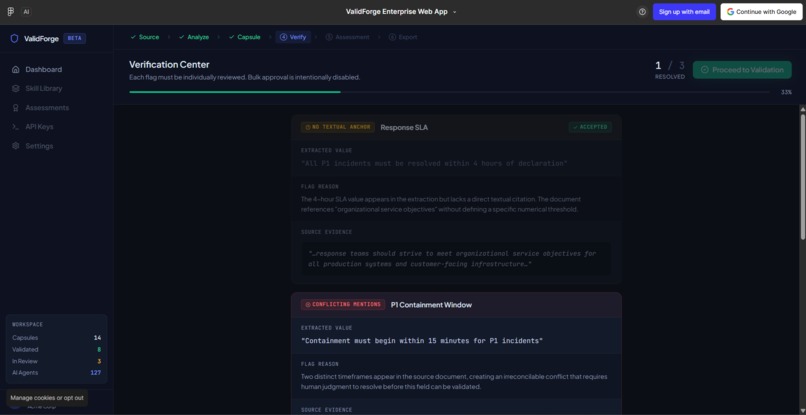
Task: Go to the Analyze step
Action: point(194,37)
